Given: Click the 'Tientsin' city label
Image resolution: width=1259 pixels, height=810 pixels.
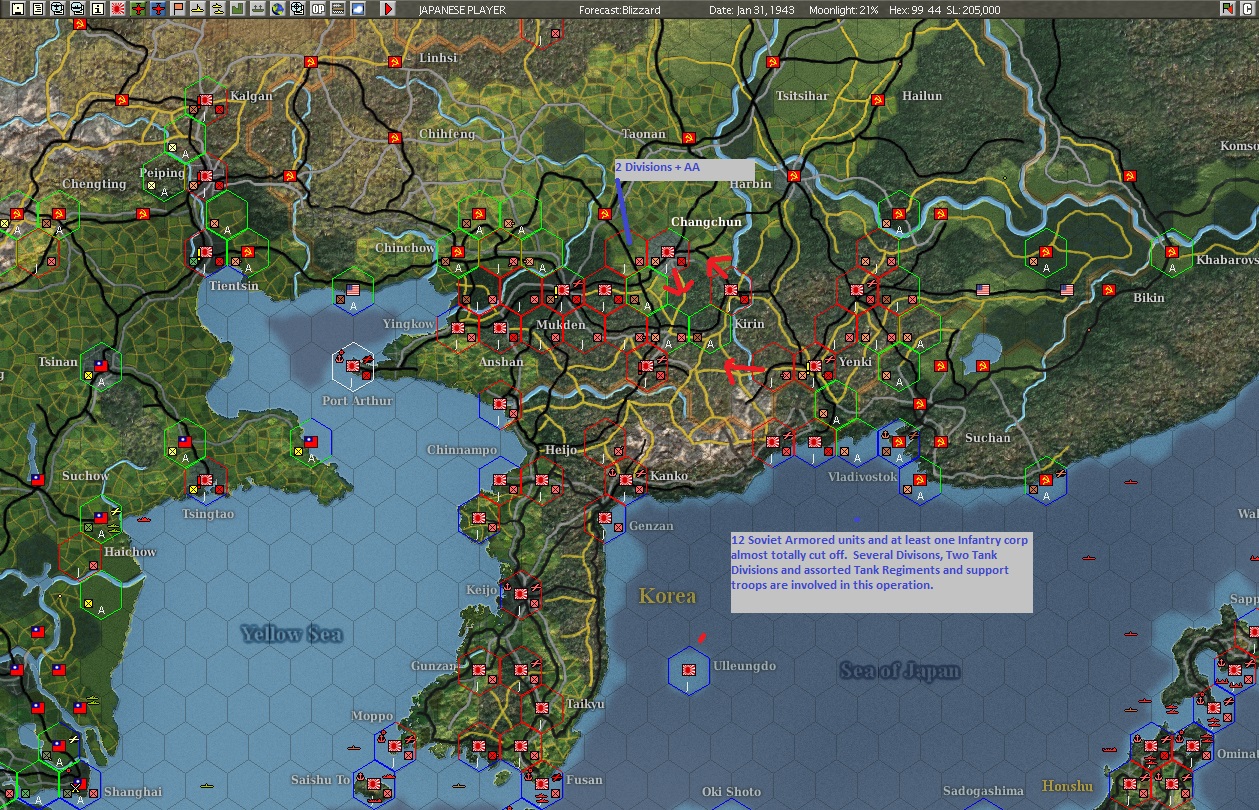Looking at the screenshot, I should (234, 286).
